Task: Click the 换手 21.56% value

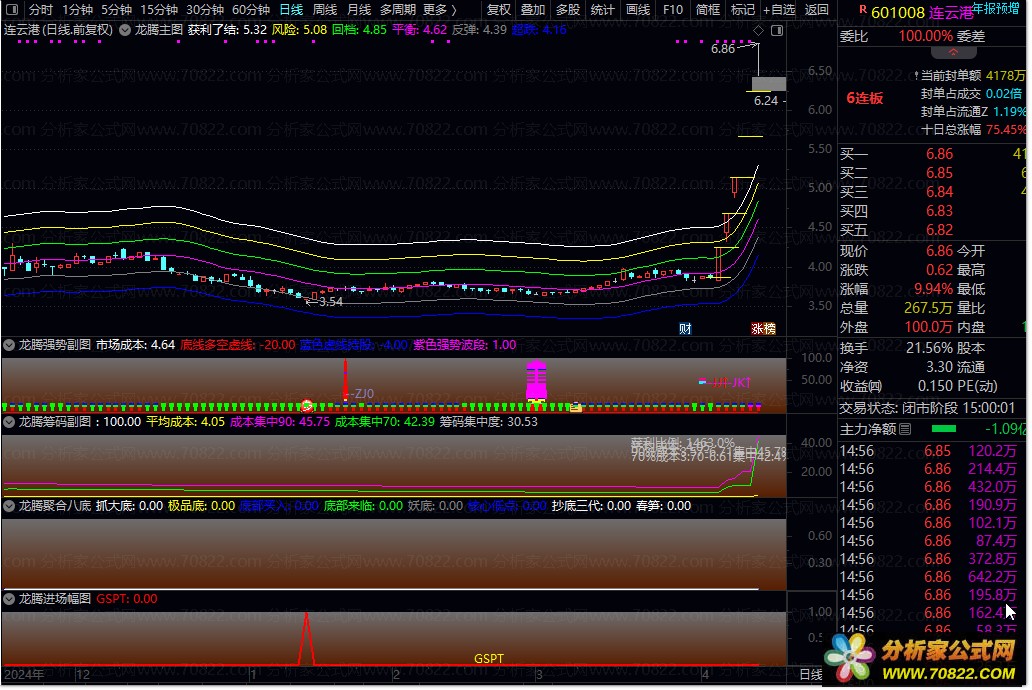Action: pos(929,348)
